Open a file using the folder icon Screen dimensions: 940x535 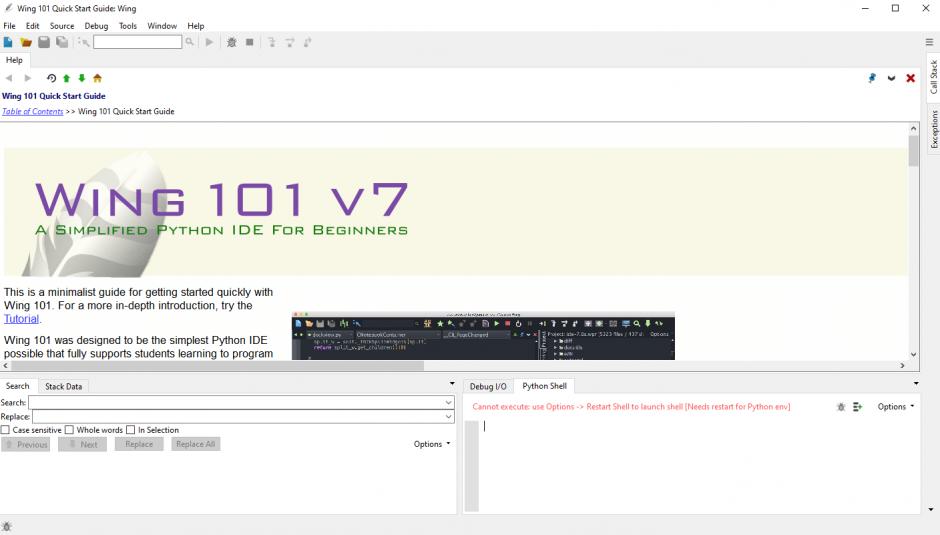click(x=26, y=42)
